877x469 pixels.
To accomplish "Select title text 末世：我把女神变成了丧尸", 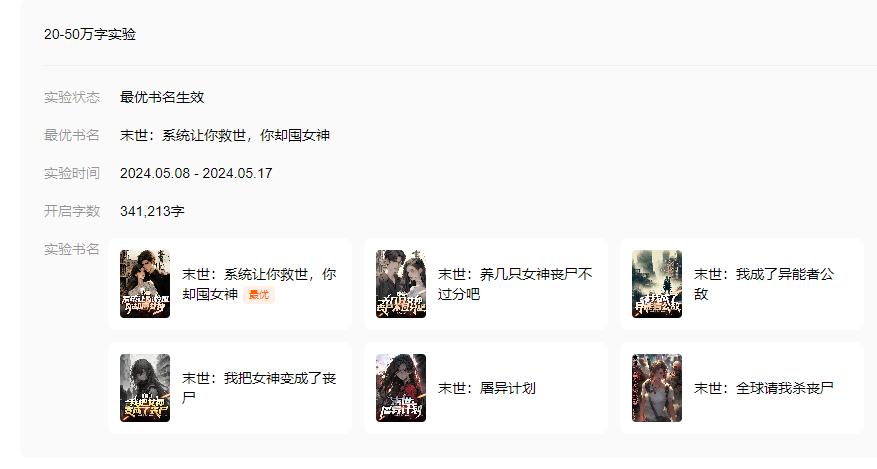I will click(259, 388).
